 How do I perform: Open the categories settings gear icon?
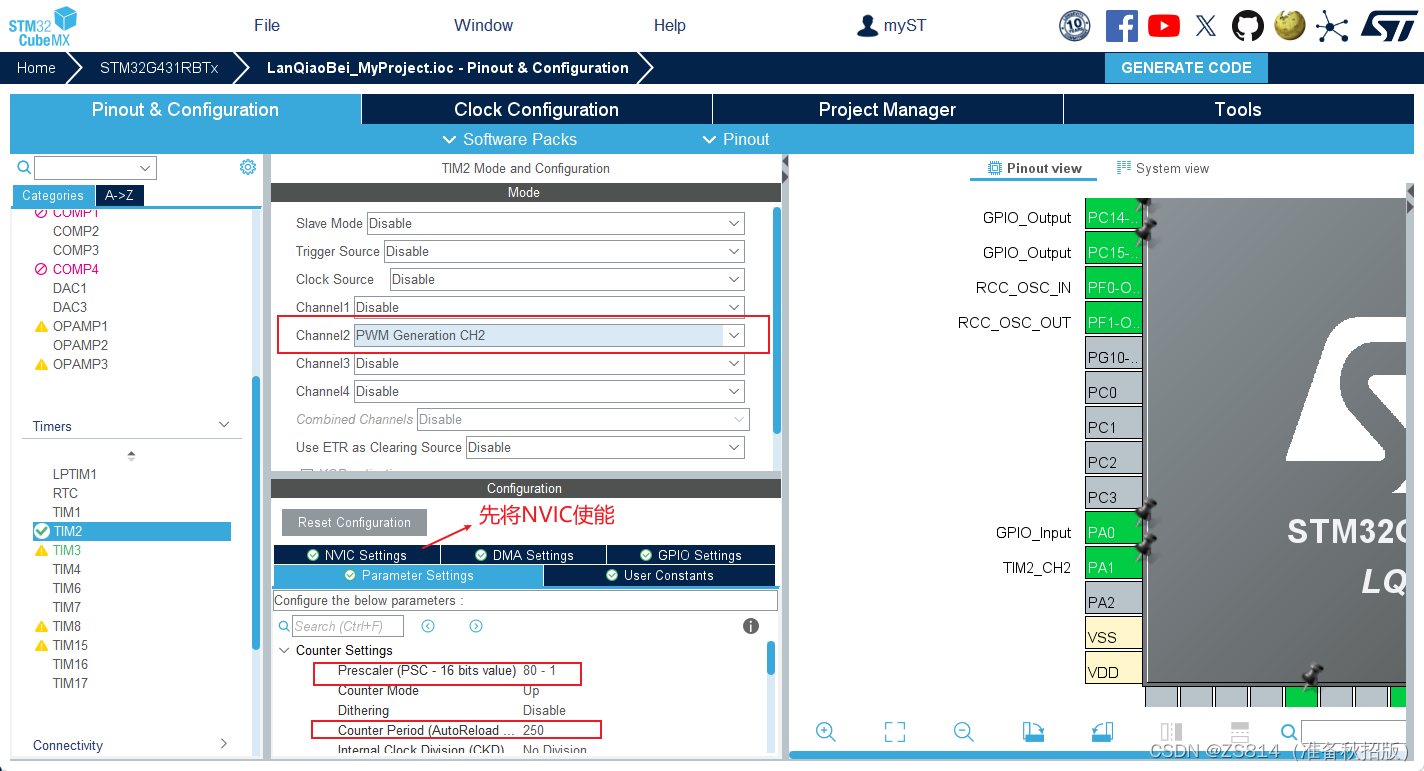(x=248, y=167)
